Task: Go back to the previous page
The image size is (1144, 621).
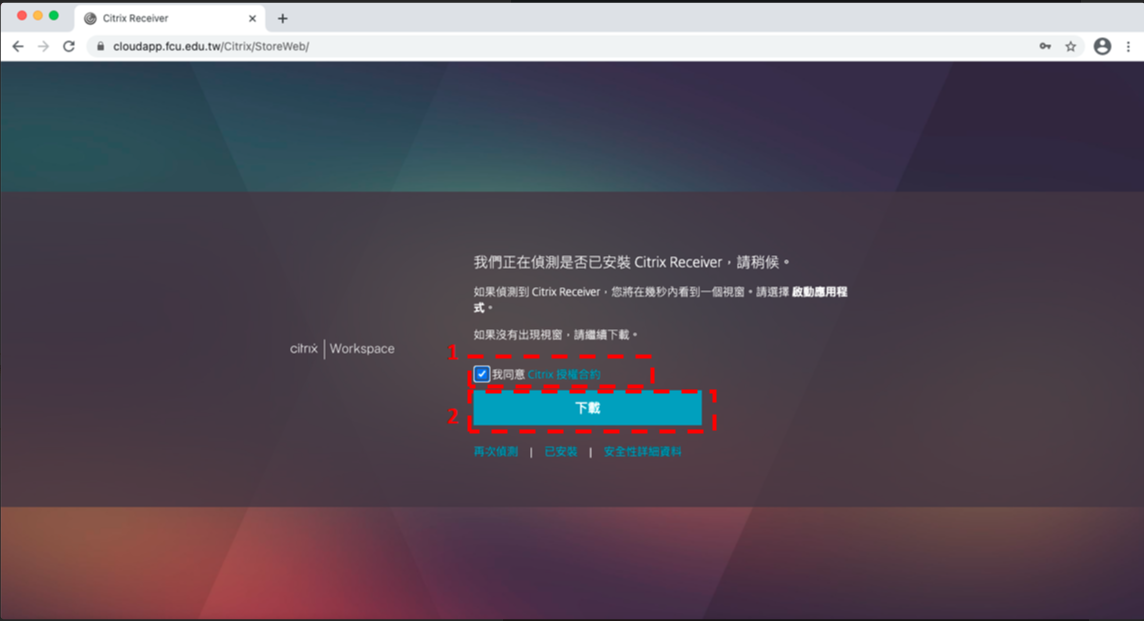Action: click(18, 46)
